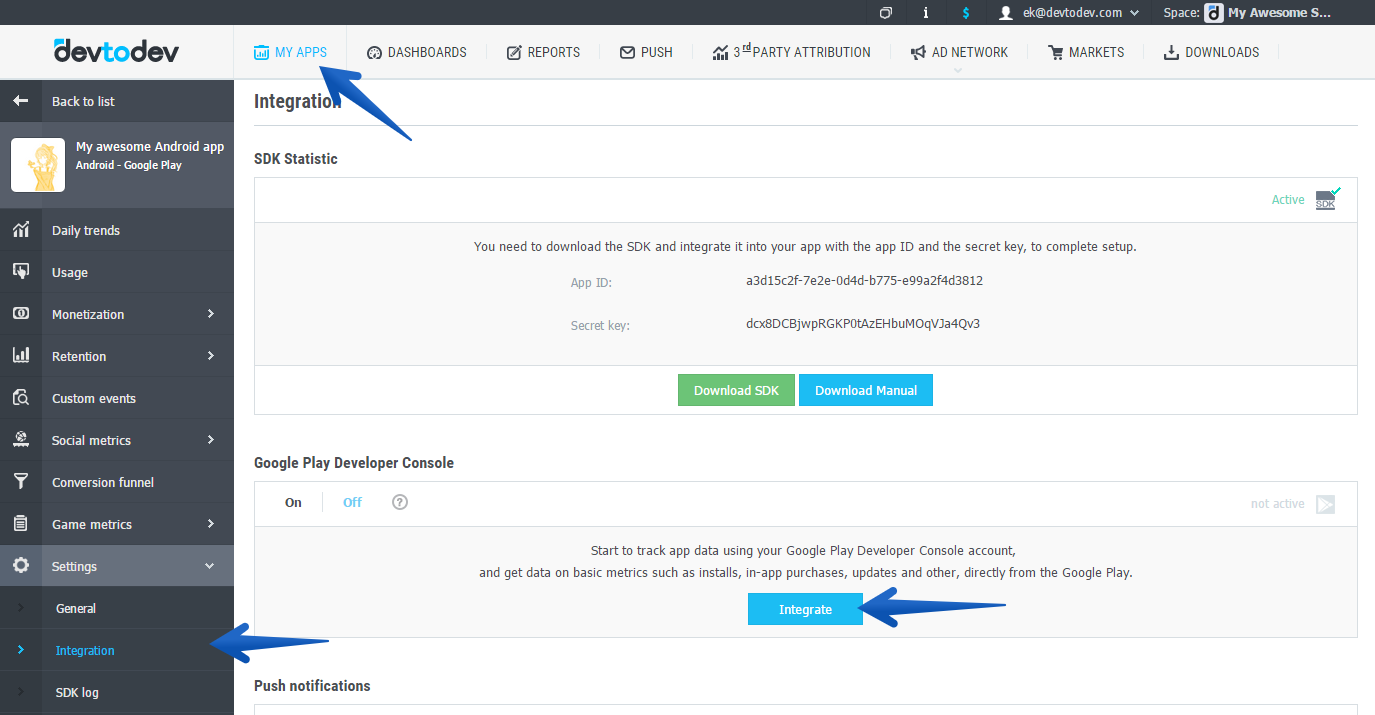Click the help question mark icon
The height and width of the screenshot is (715, 1375).
coord(400,502)
